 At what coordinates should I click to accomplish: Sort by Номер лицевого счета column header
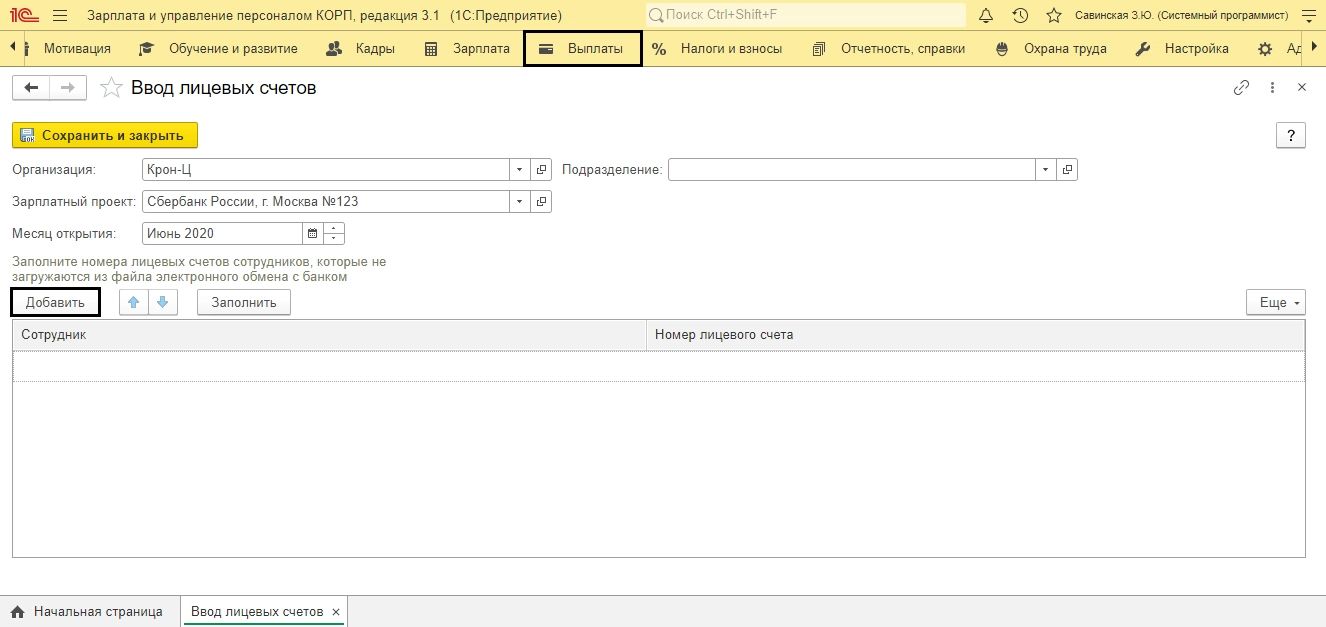pyautogui.click(x=975, y=335)
